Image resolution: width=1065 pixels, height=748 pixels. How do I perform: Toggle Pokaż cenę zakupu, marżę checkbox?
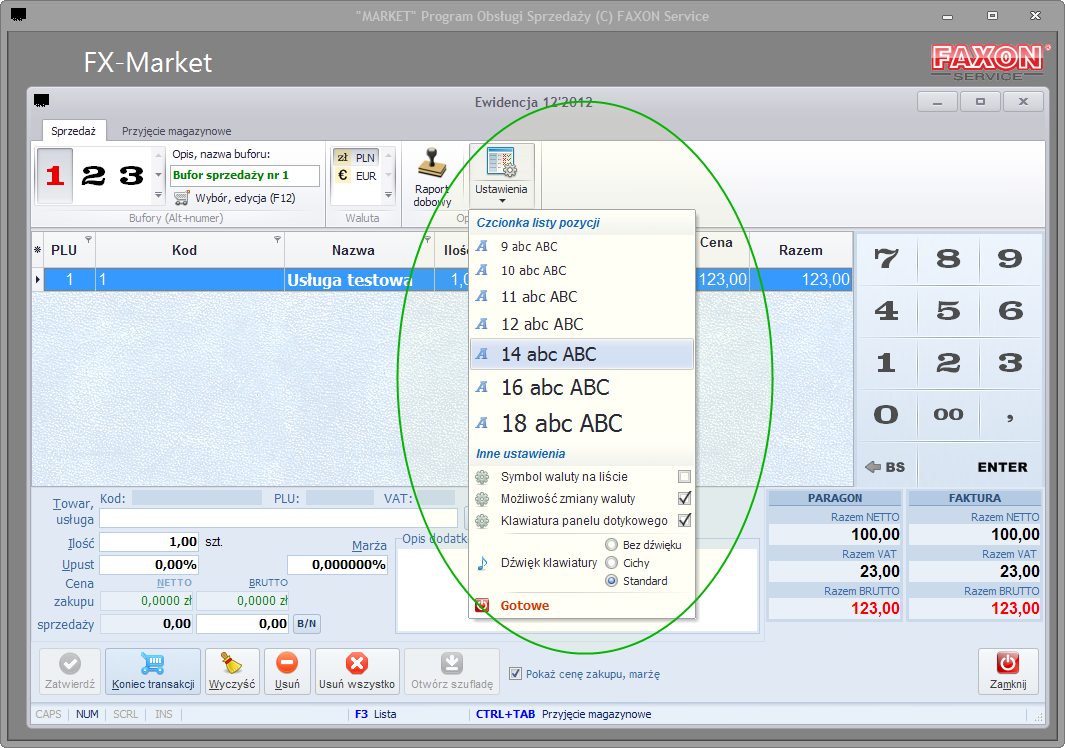coord(516,674)
